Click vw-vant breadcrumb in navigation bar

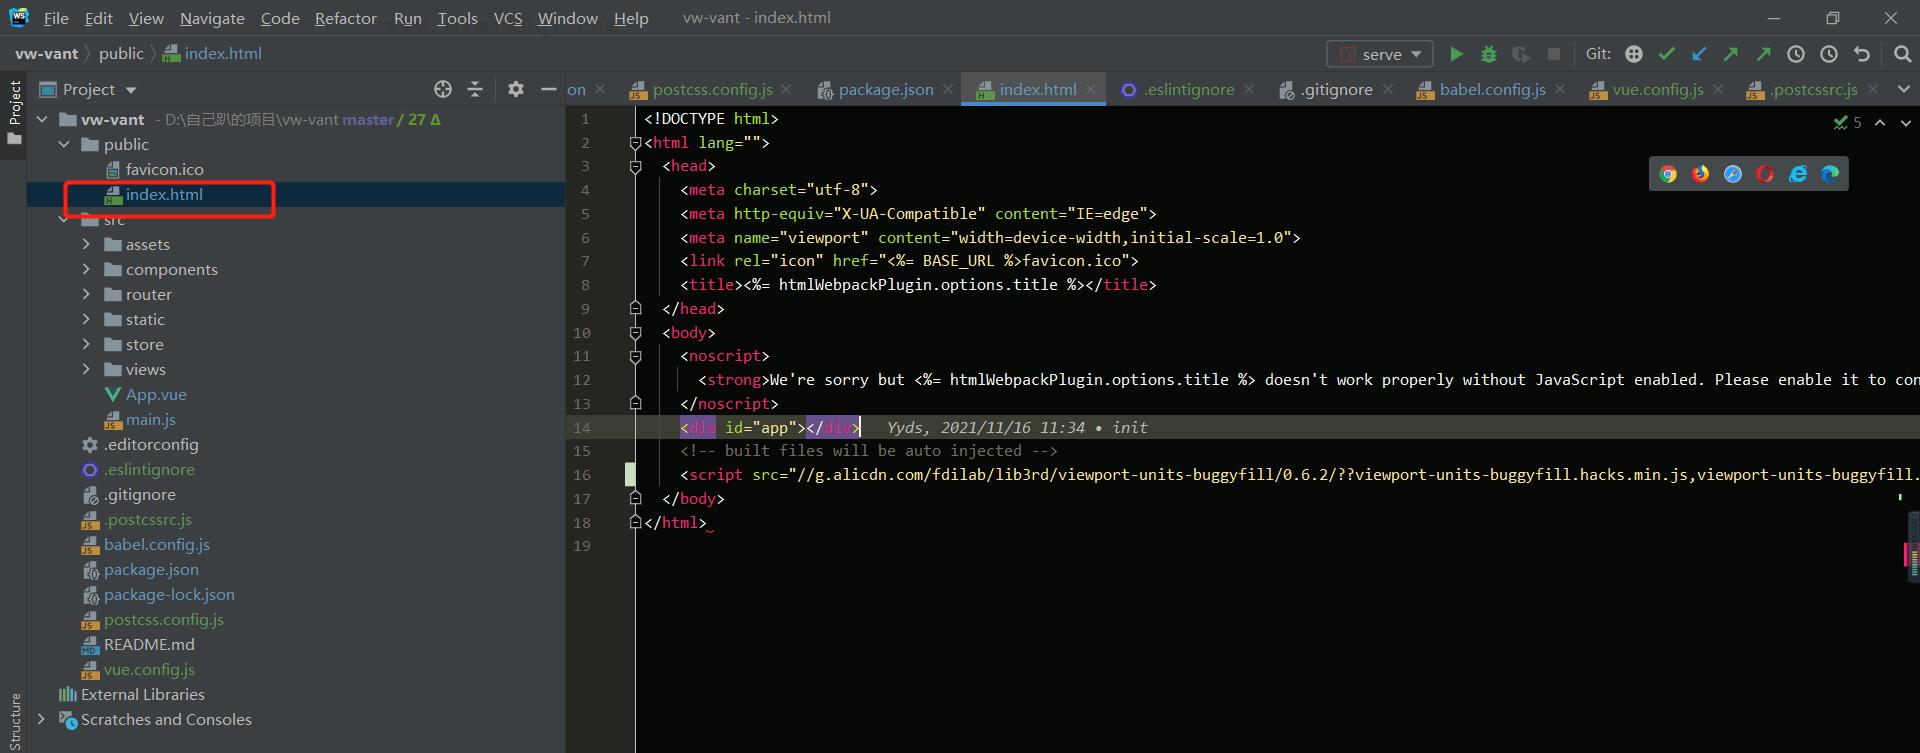(x=46, y=53)
